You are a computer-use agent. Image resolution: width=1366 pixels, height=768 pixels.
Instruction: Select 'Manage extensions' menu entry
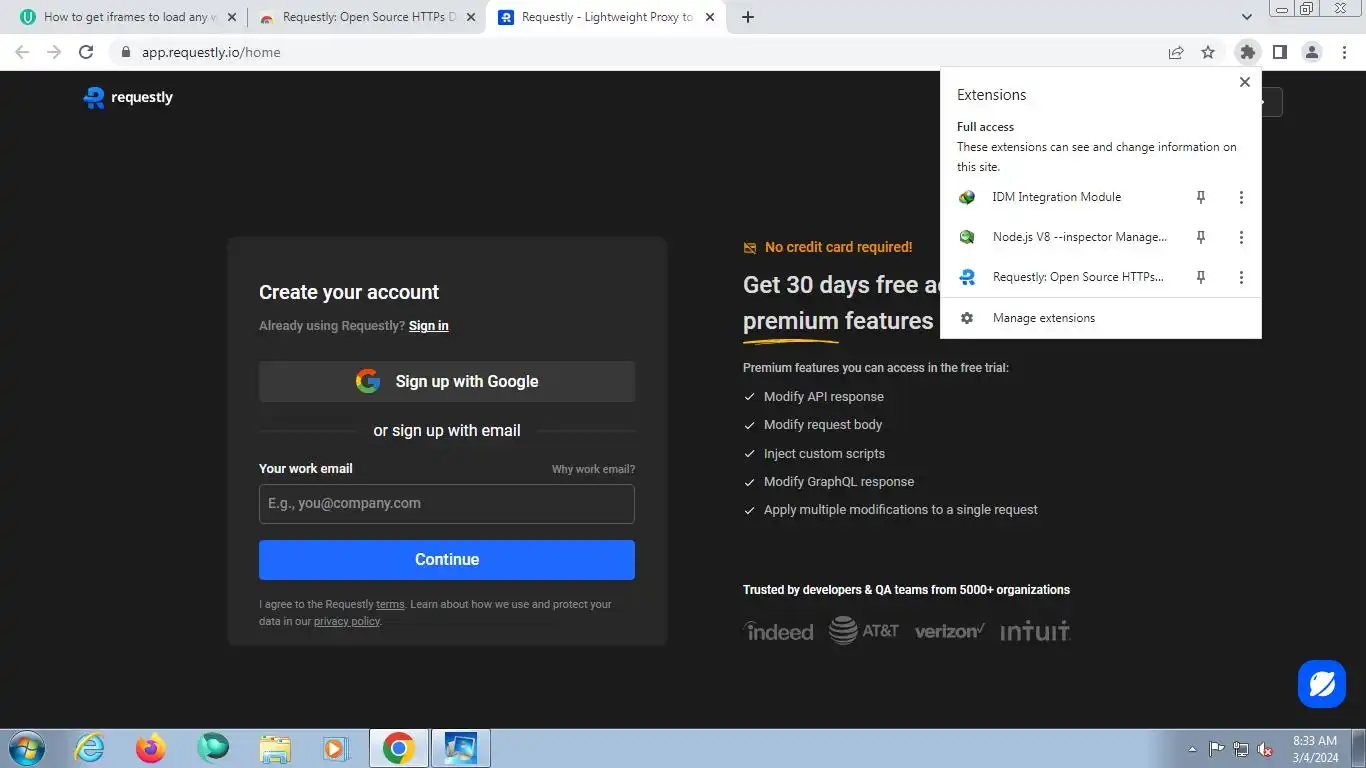pyautogui.click(x=1101, y=318)
